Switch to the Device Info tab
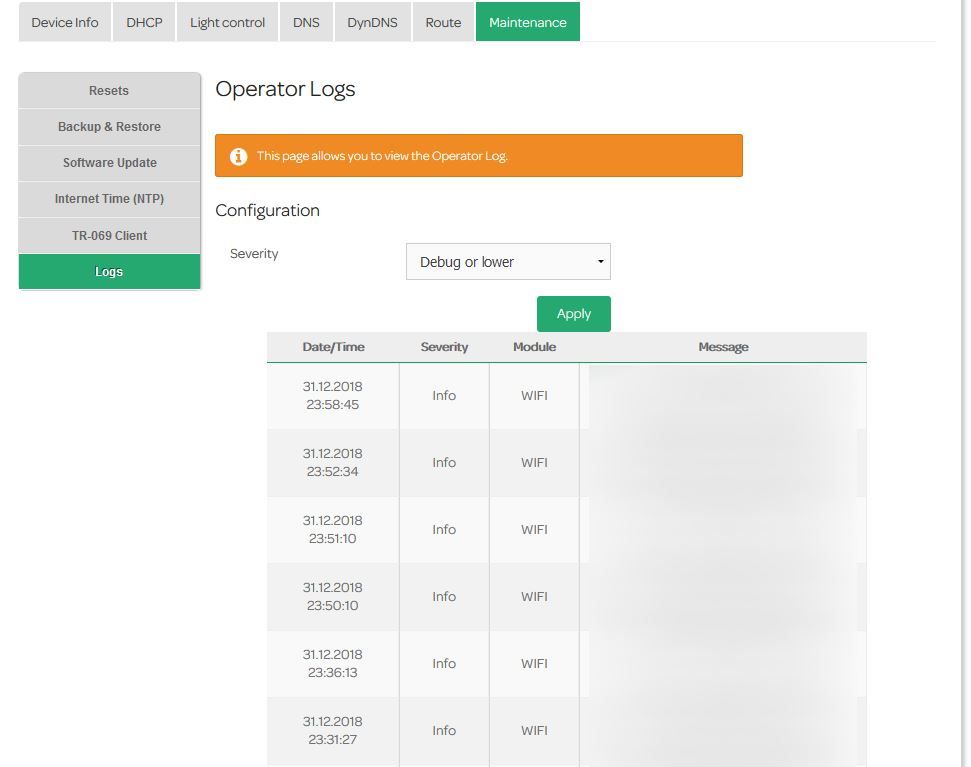This screenshot has height=767, width=971. [x=65, y=22]
